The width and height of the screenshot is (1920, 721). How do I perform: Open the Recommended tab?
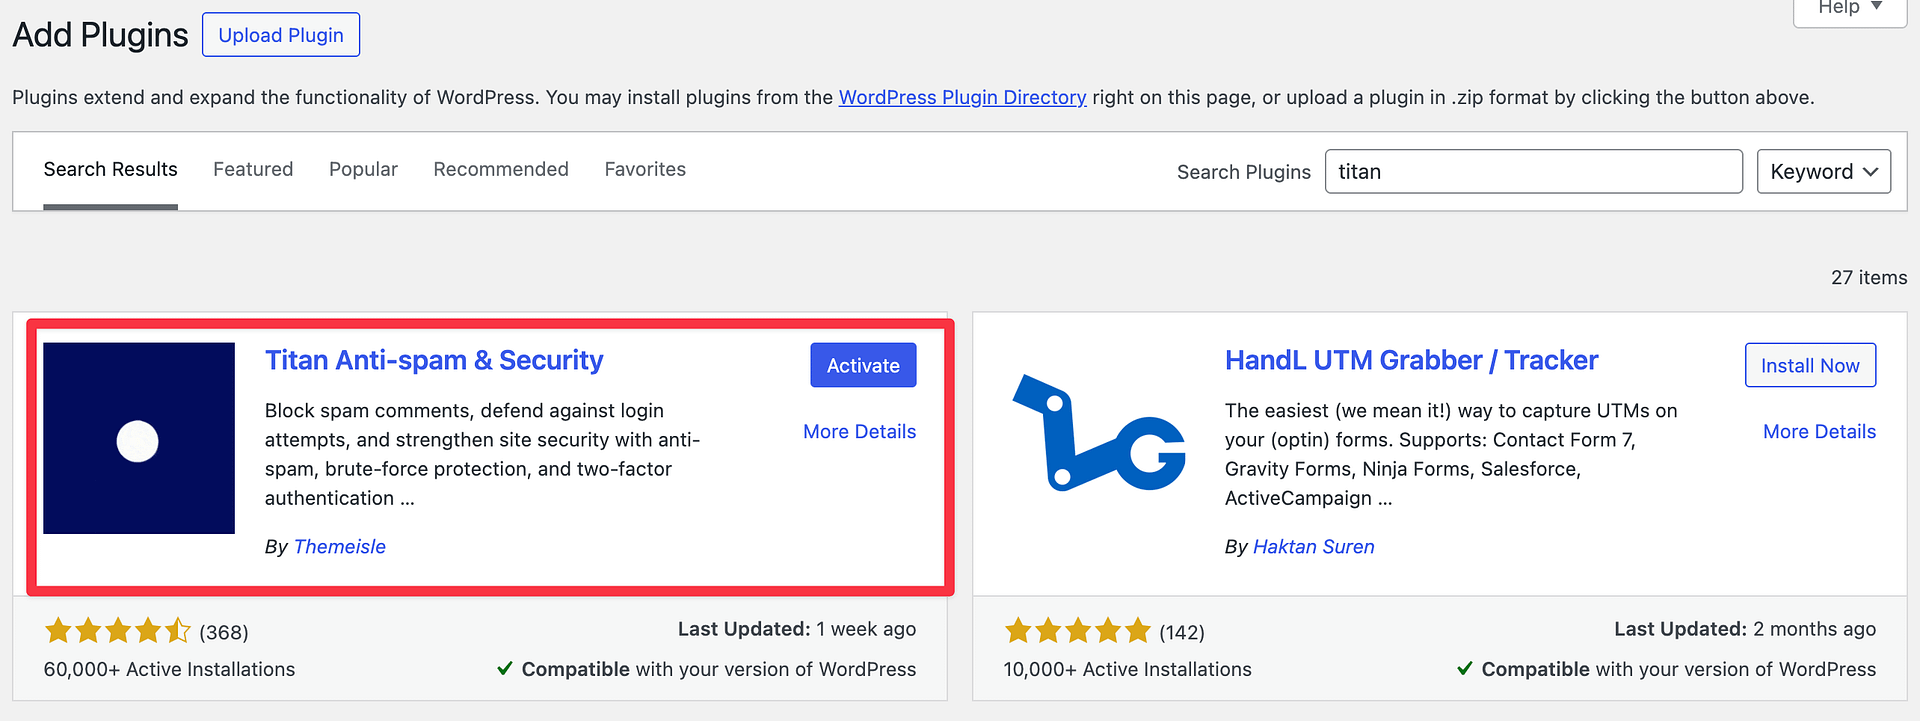(x=500, y=169)
